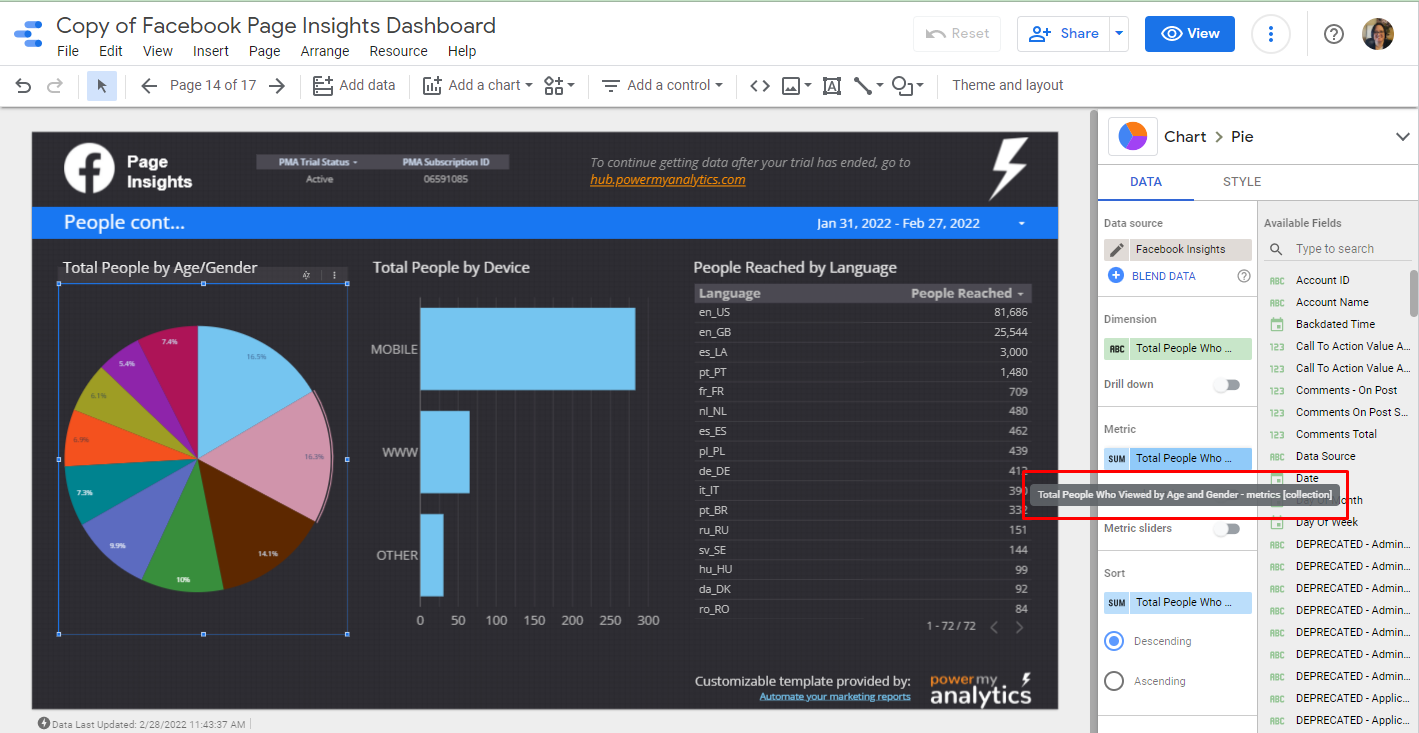Click the blue View button
Screen dimensions: 1419x733
coord(1189,34)
